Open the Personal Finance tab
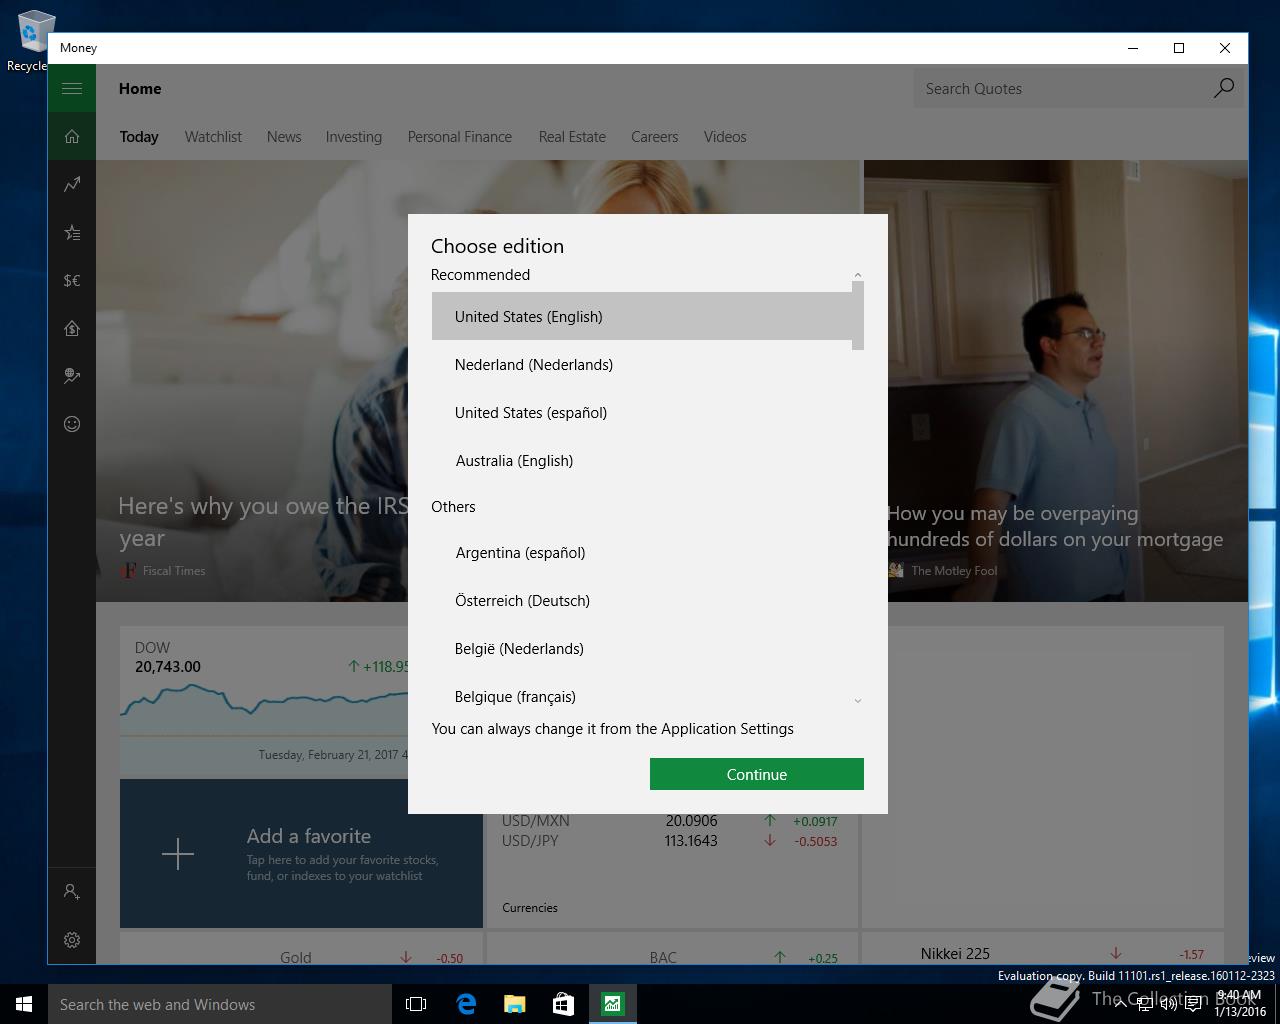The height and width of the screenshot is (1024, 1280). [x=460, y=137]
